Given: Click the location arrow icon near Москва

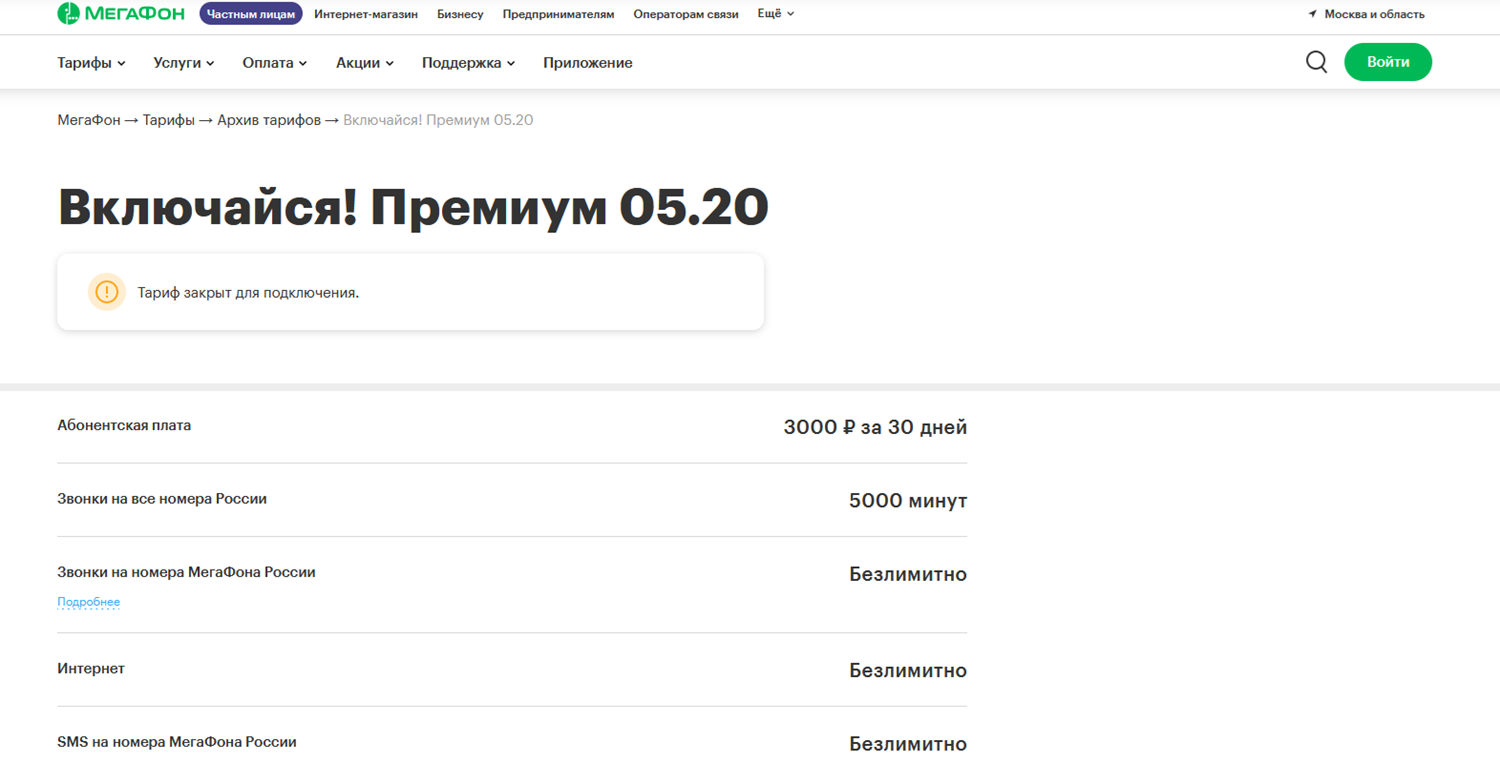Looking at the screenshot, I should tap(1312, 14).
